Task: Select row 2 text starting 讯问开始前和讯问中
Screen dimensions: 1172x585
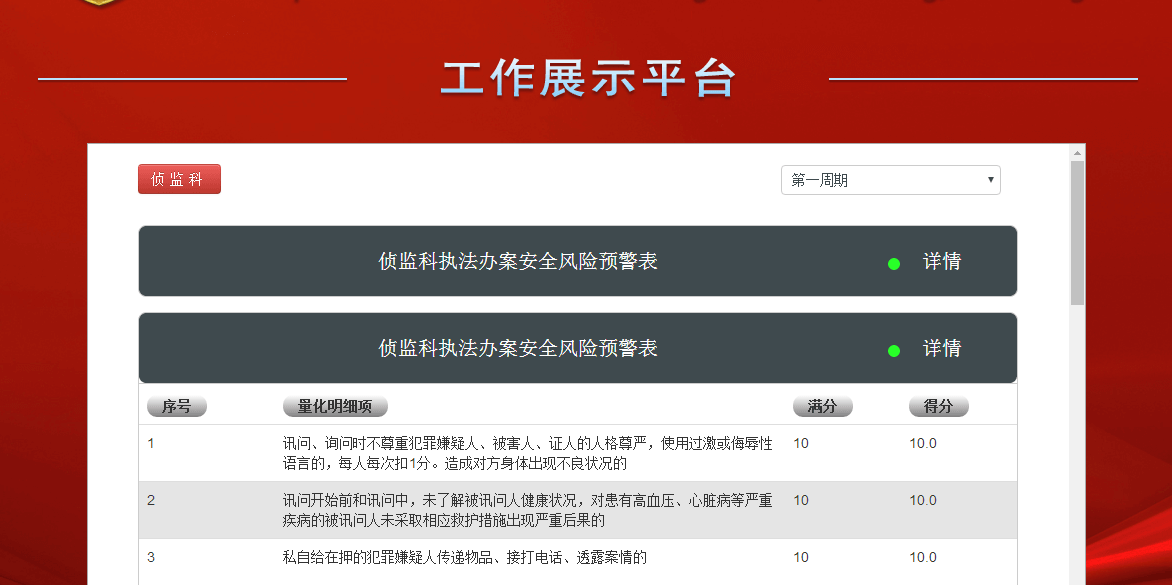Action: pos(528,510)
